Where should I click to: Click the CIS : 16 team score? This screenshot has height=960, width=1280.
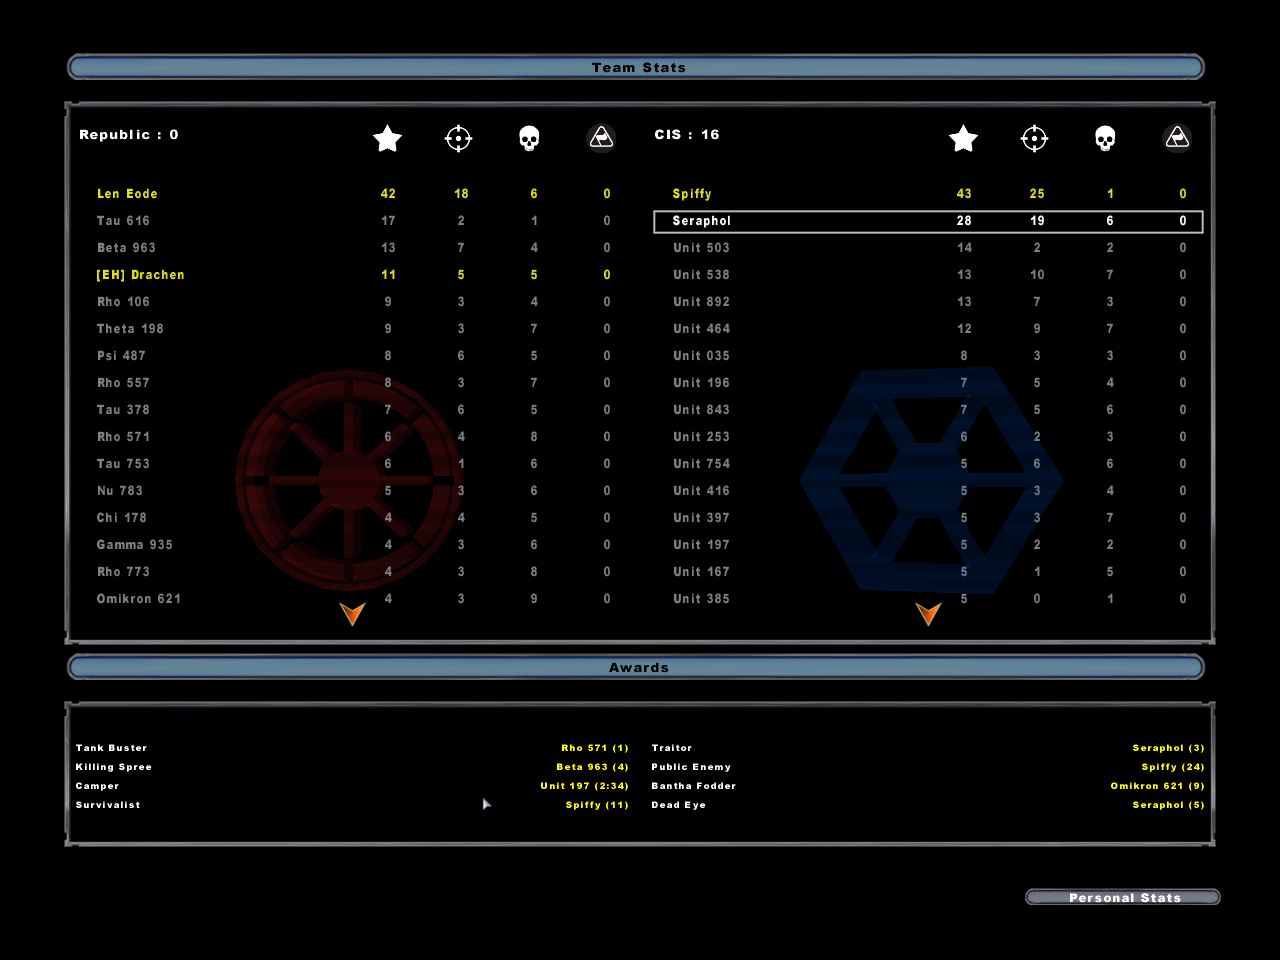pos(687,135)
